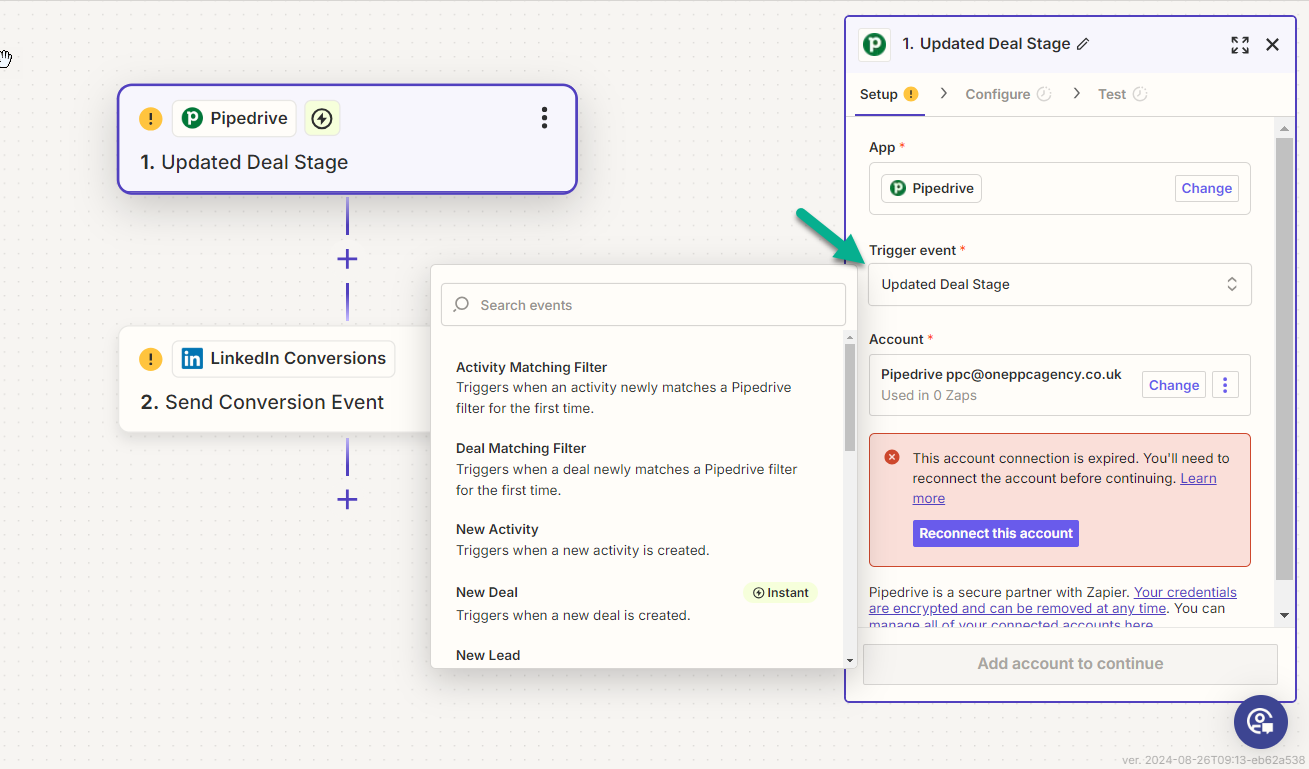This screenshot has width=1309, height=769.
Task: Open 'Your credentials are encrypted' link
Action: [1053, 600]
